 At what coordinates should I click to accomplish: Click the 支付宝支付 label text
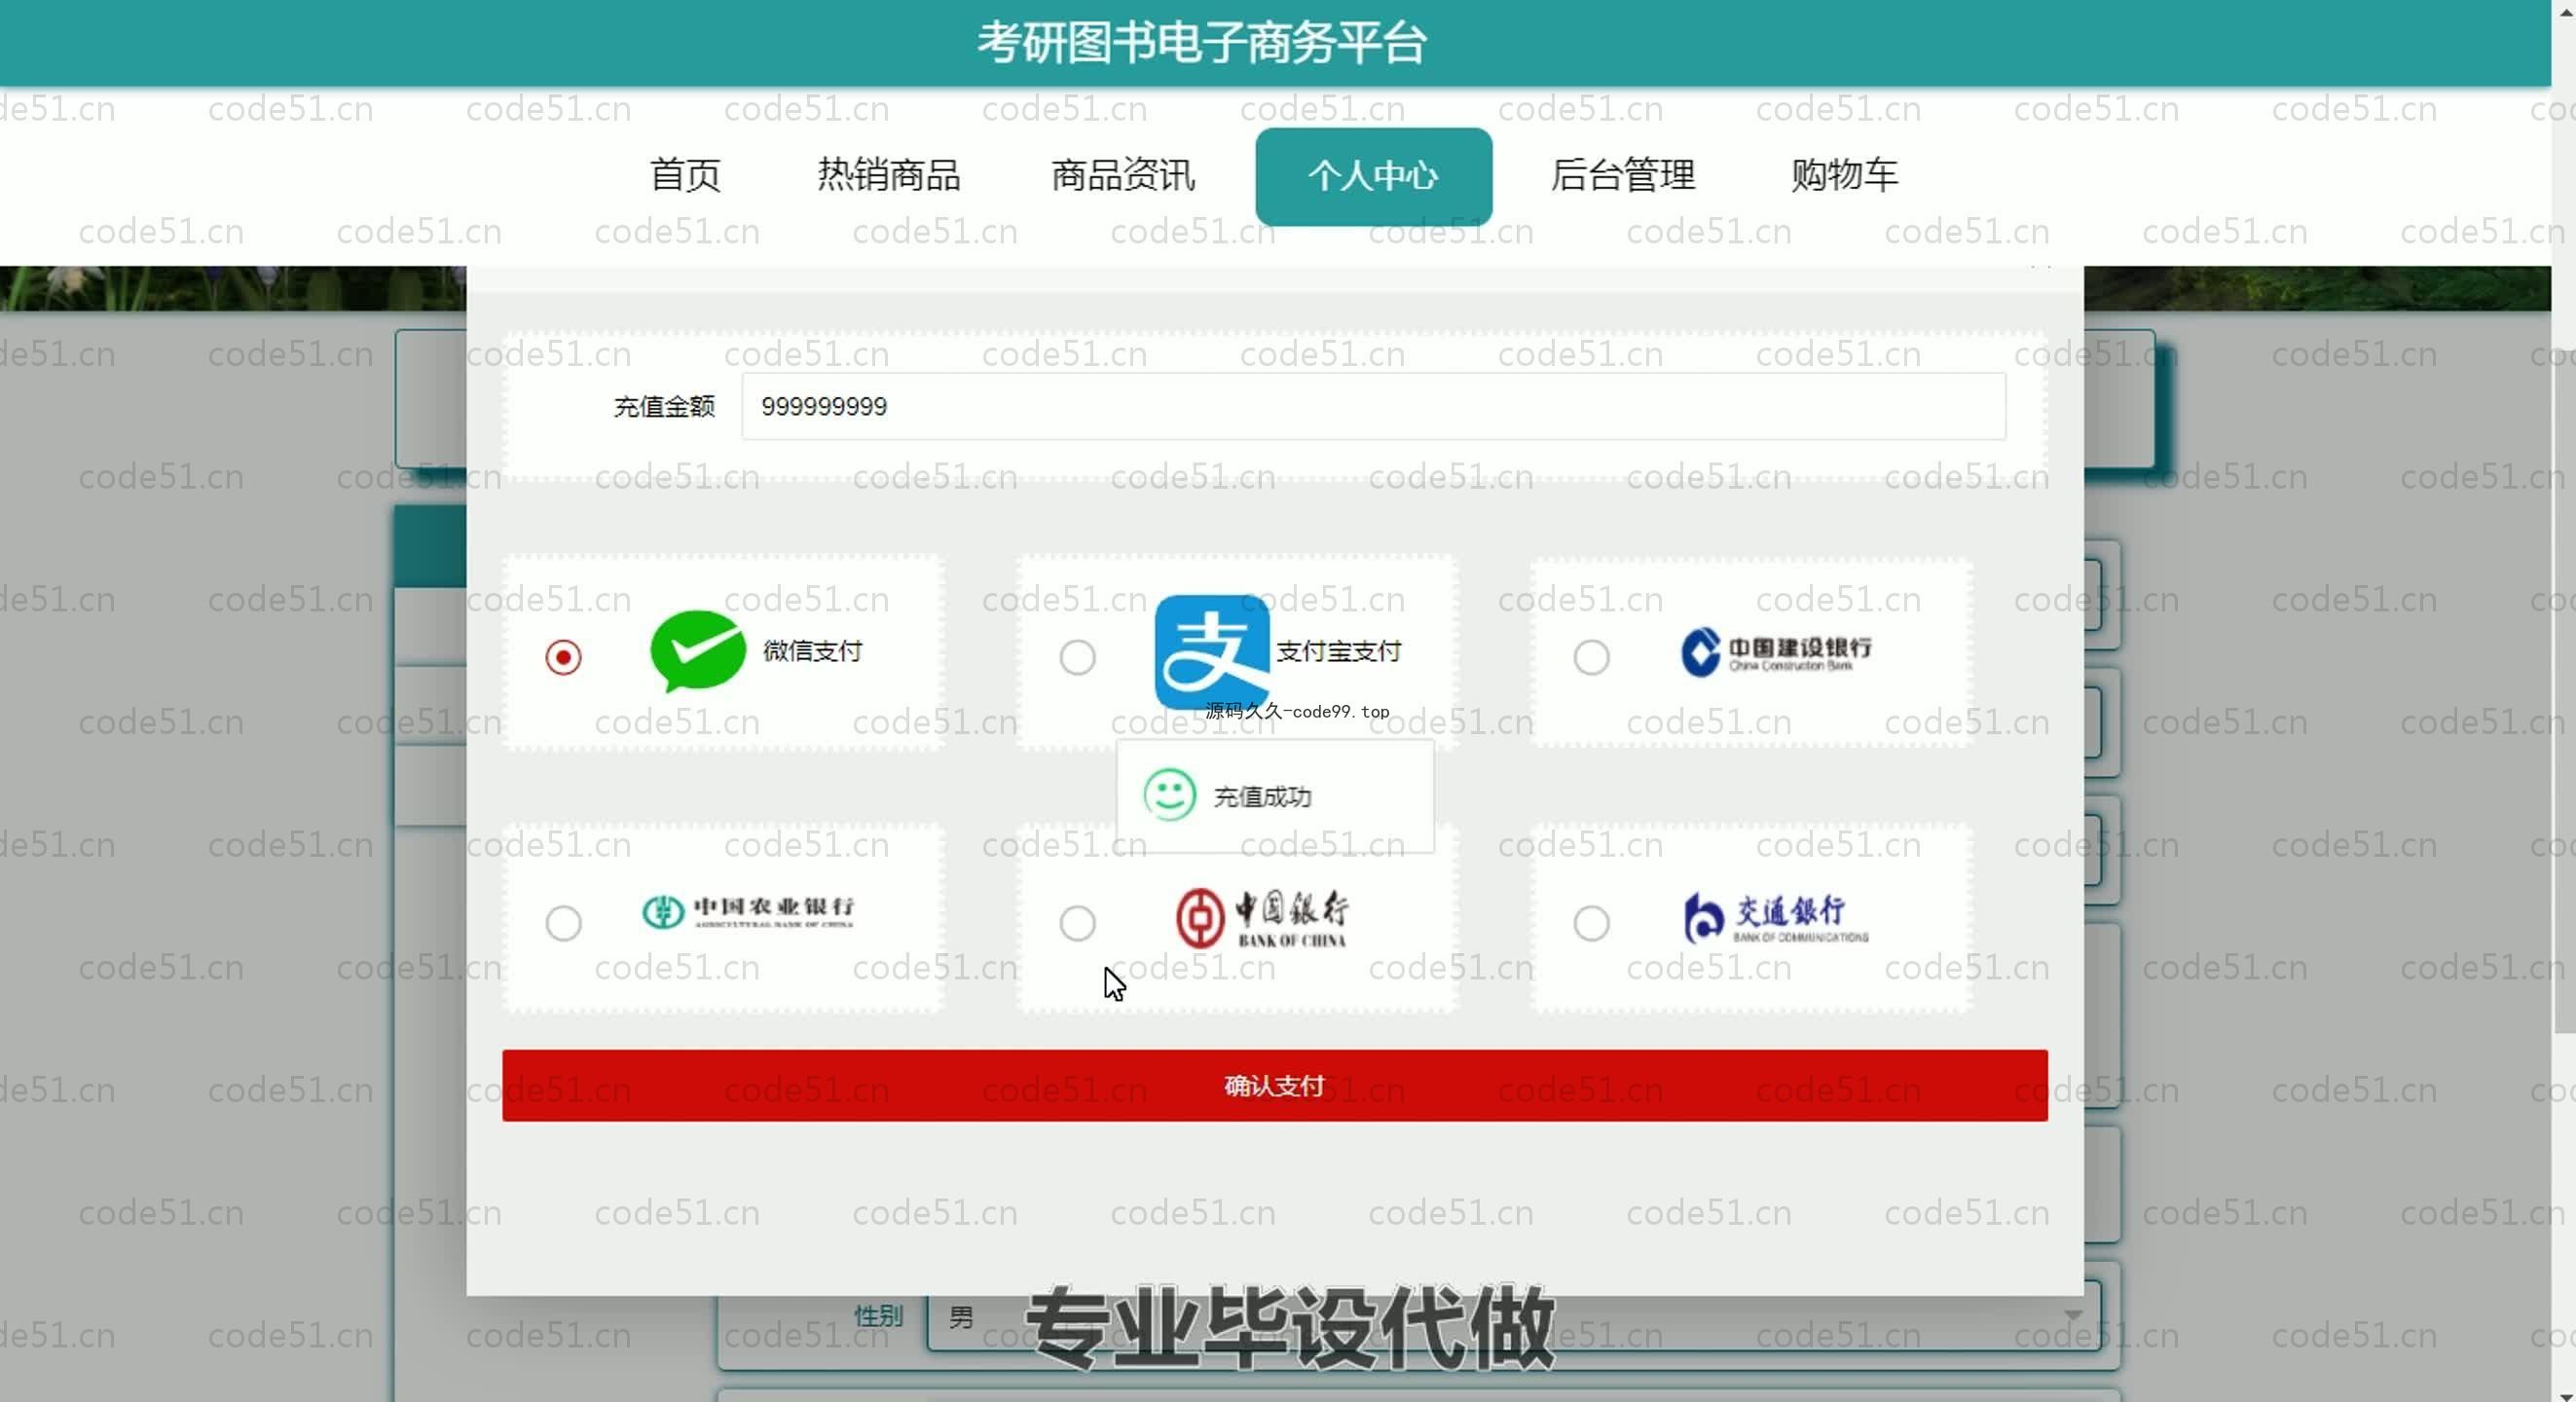[1338, 651]
